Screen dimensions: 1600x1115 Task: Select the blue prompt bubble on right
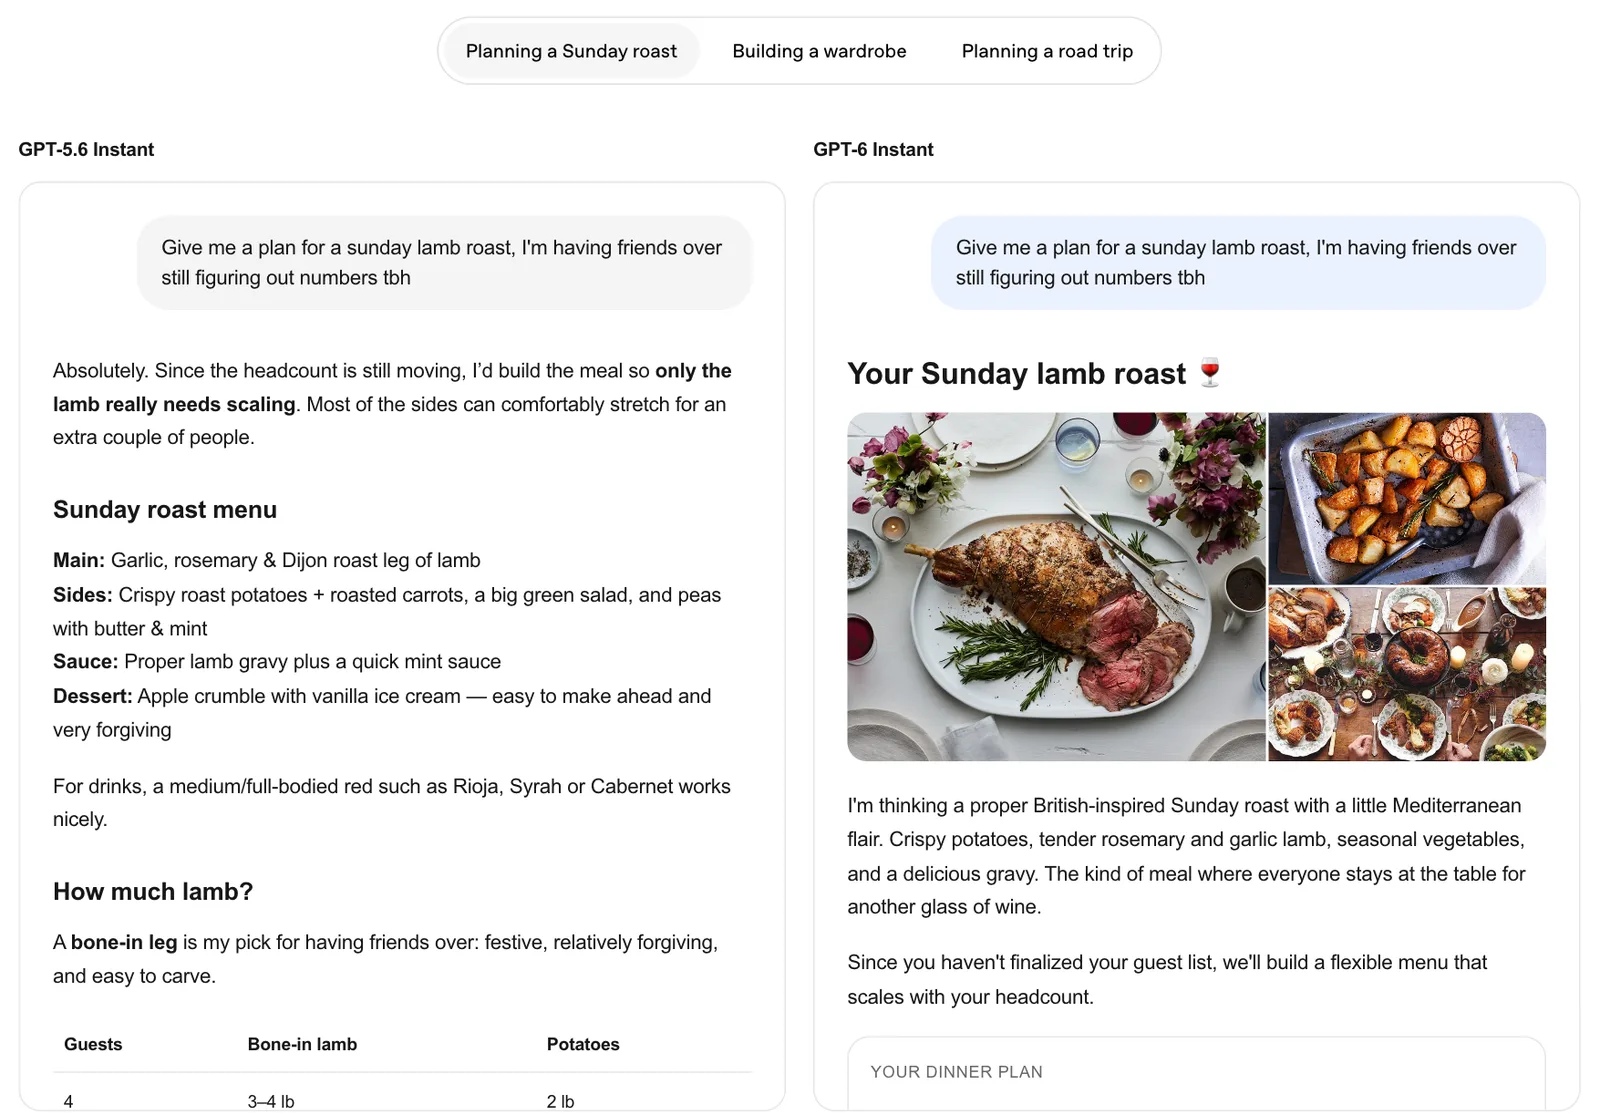pyautogui.click(x=1238, y=263)
